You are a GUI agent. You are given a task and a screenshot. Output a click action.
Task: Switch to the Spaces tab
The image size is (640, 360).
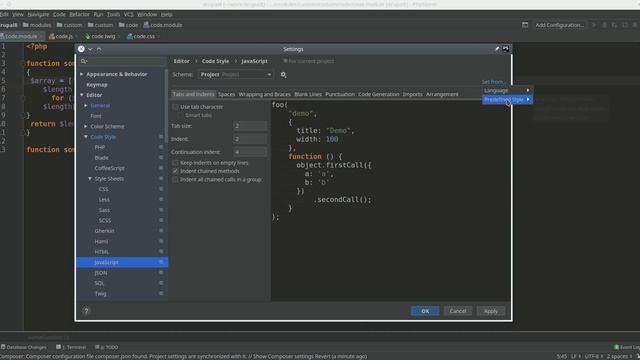(x=227, y=94)
